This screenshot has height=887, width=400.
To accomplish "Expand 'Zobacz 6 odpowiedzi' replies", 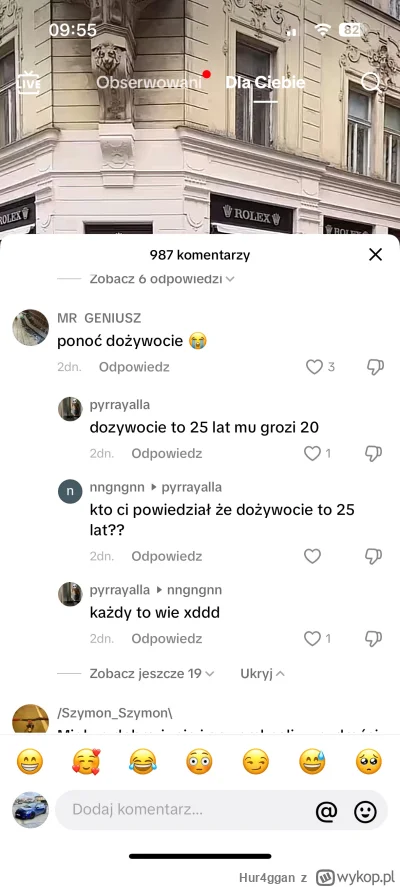I will (x=162, y=279).
